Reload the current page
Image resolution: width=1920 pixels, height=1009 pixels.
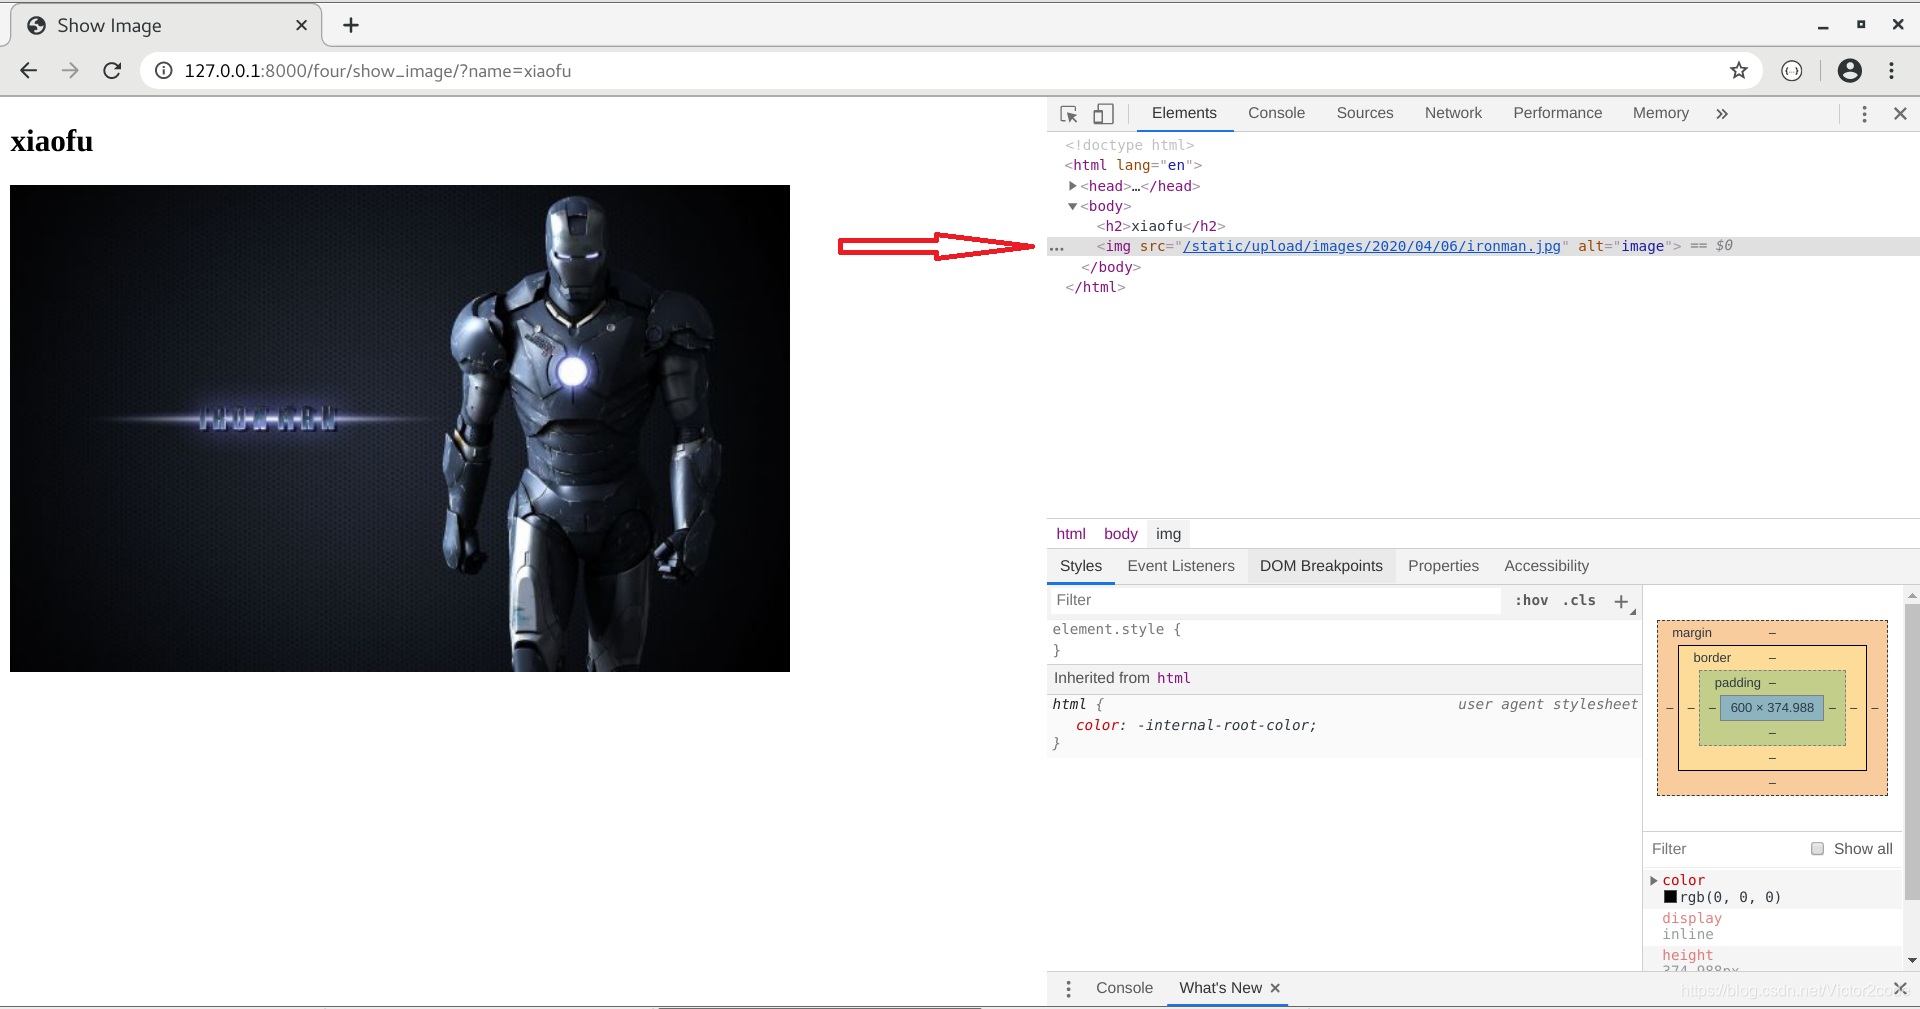(x=112, y=70)
